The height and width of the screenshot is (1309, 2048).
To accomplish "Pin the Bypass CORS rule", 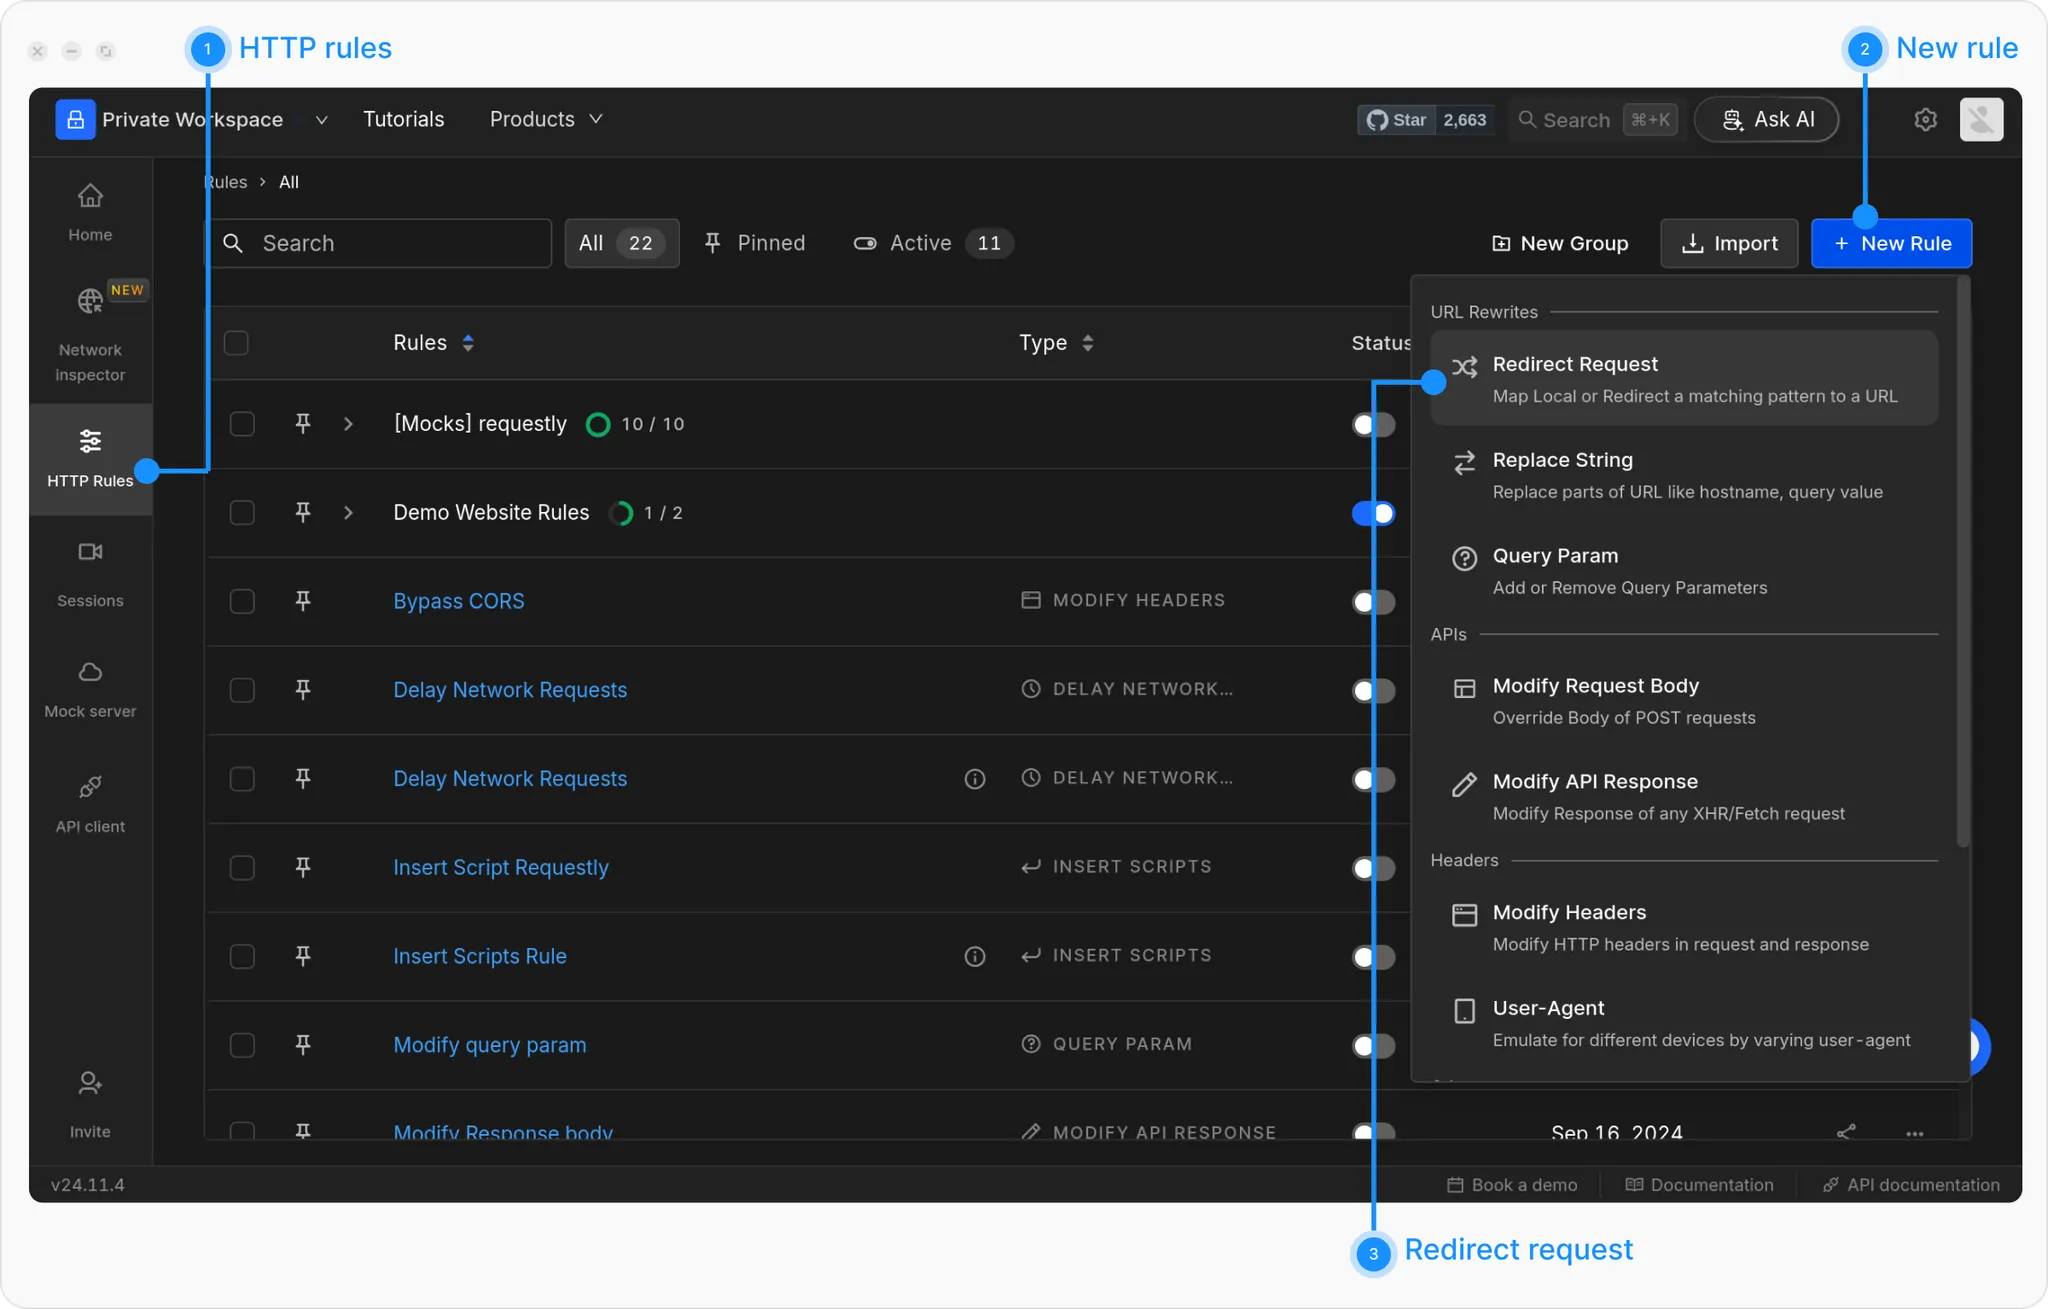I will coord(303,601).
